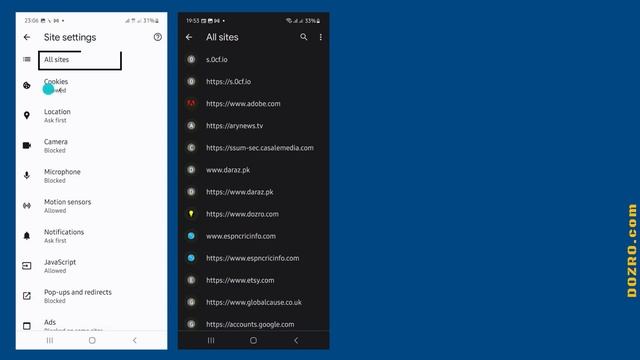Tap the Camera icon
Viewport: 640px width, 360px height.
(27, 145)
